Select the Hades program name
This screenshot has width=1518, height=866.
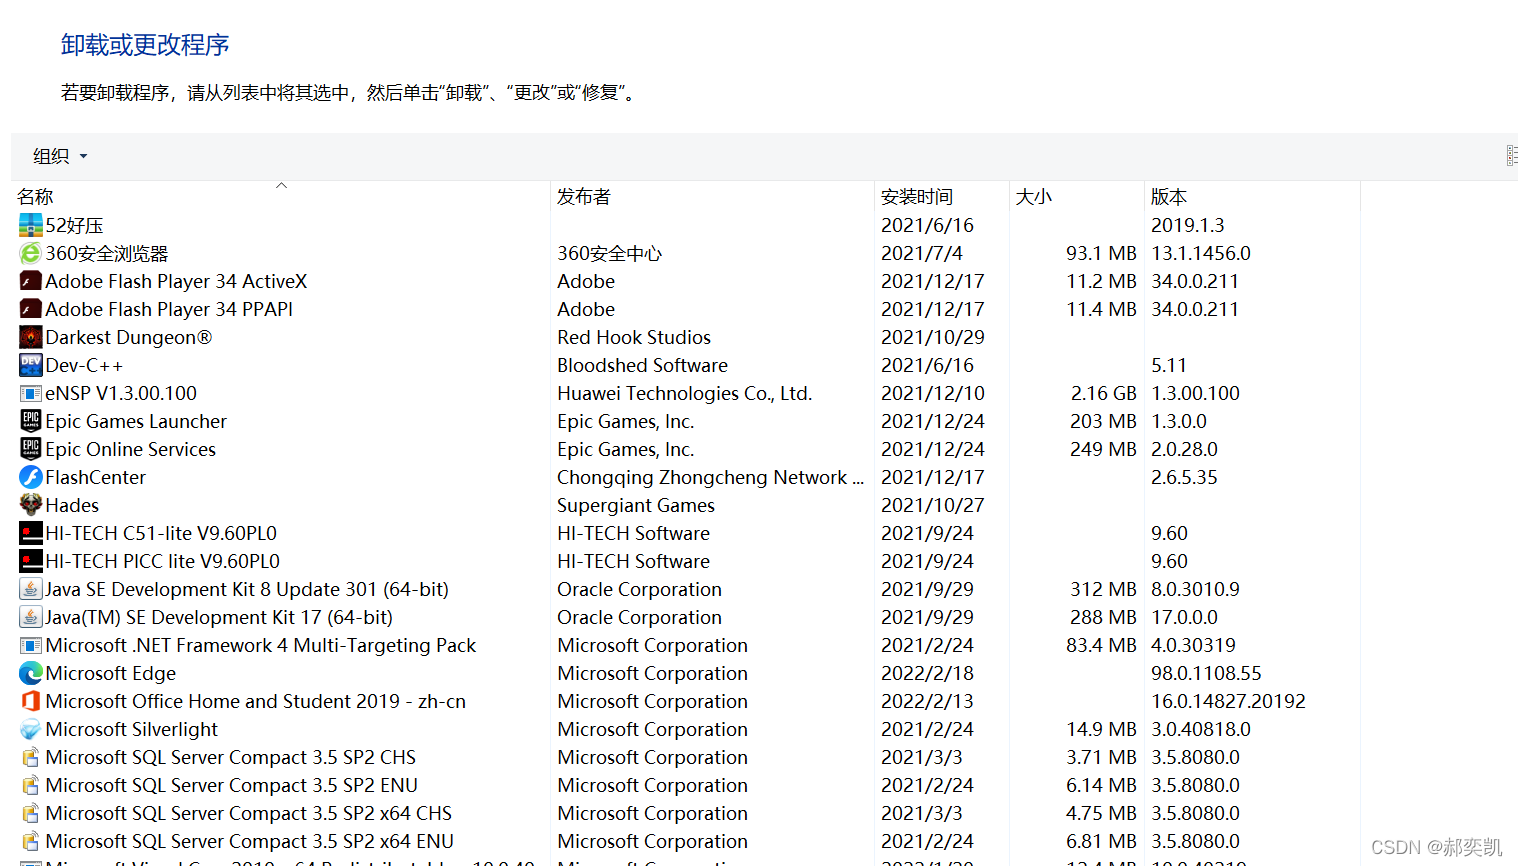coord(72,505)
